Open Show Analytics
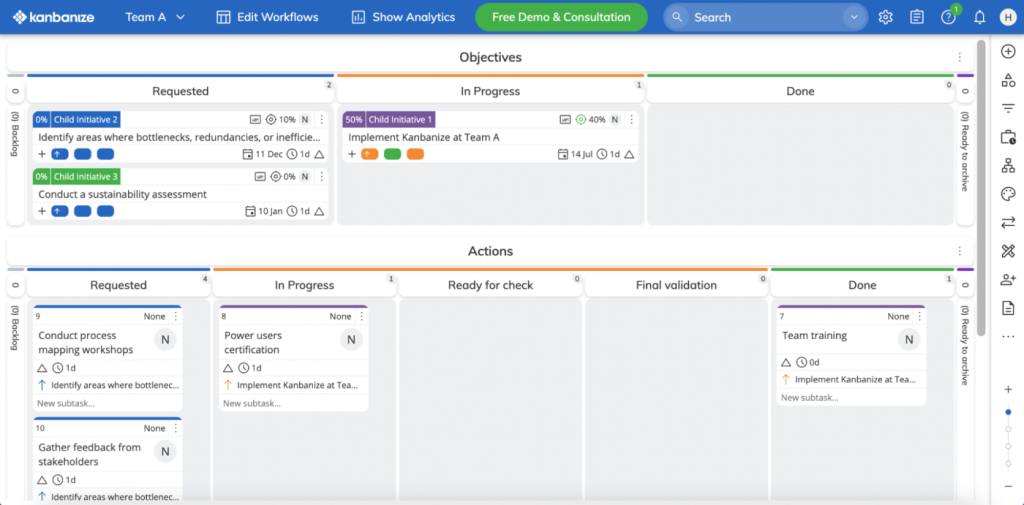This screenshot has width=1024, height=505. (x=403, y=18)
